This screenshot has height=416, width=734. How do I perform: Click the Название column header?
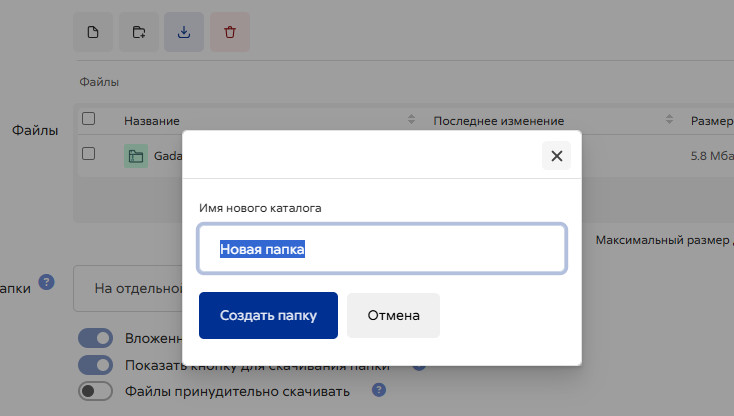152,121
